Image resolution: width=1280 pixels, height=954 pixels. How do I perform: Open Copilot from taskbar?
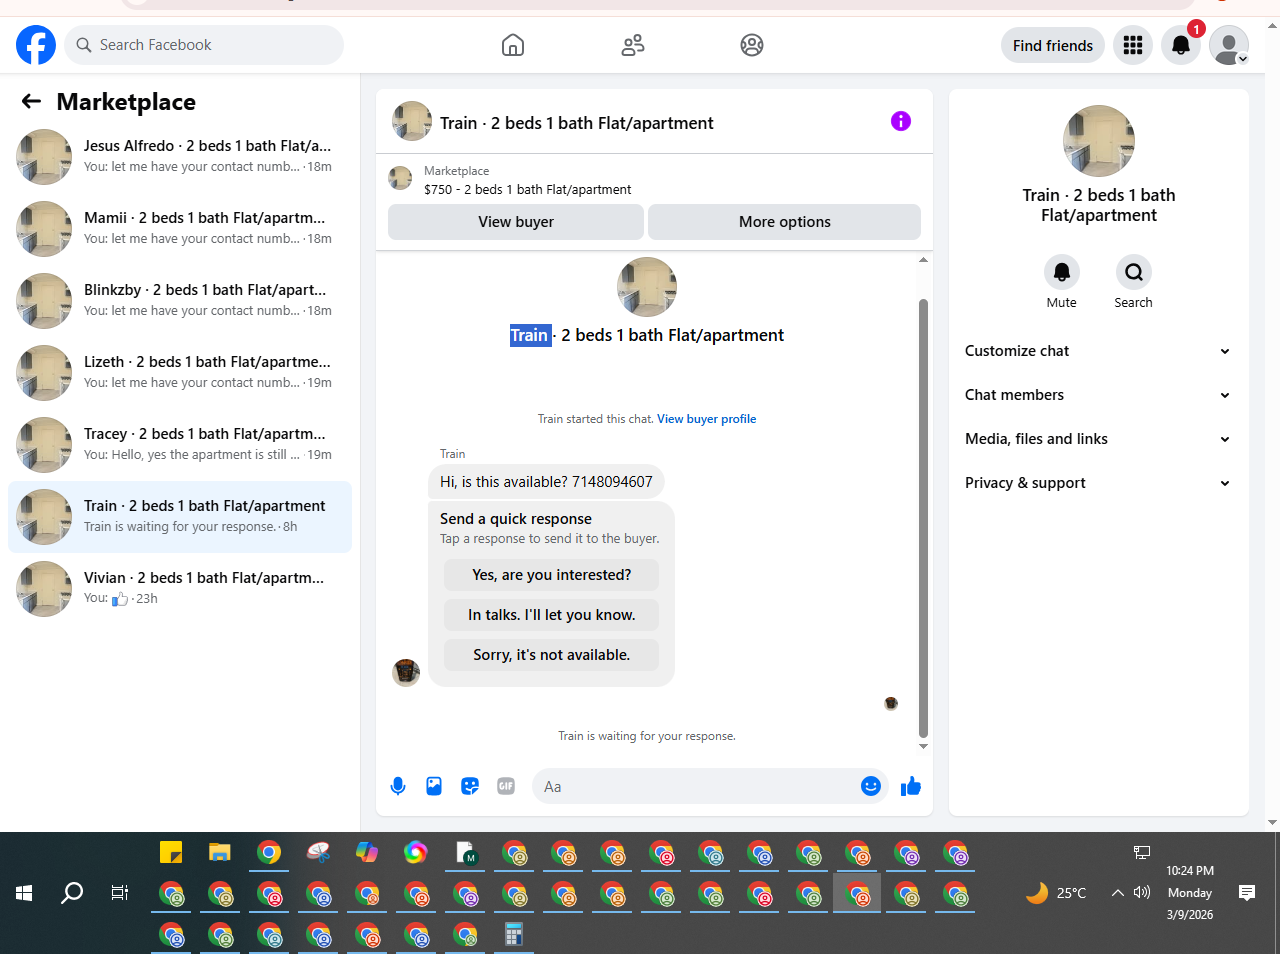click(367, 852)
